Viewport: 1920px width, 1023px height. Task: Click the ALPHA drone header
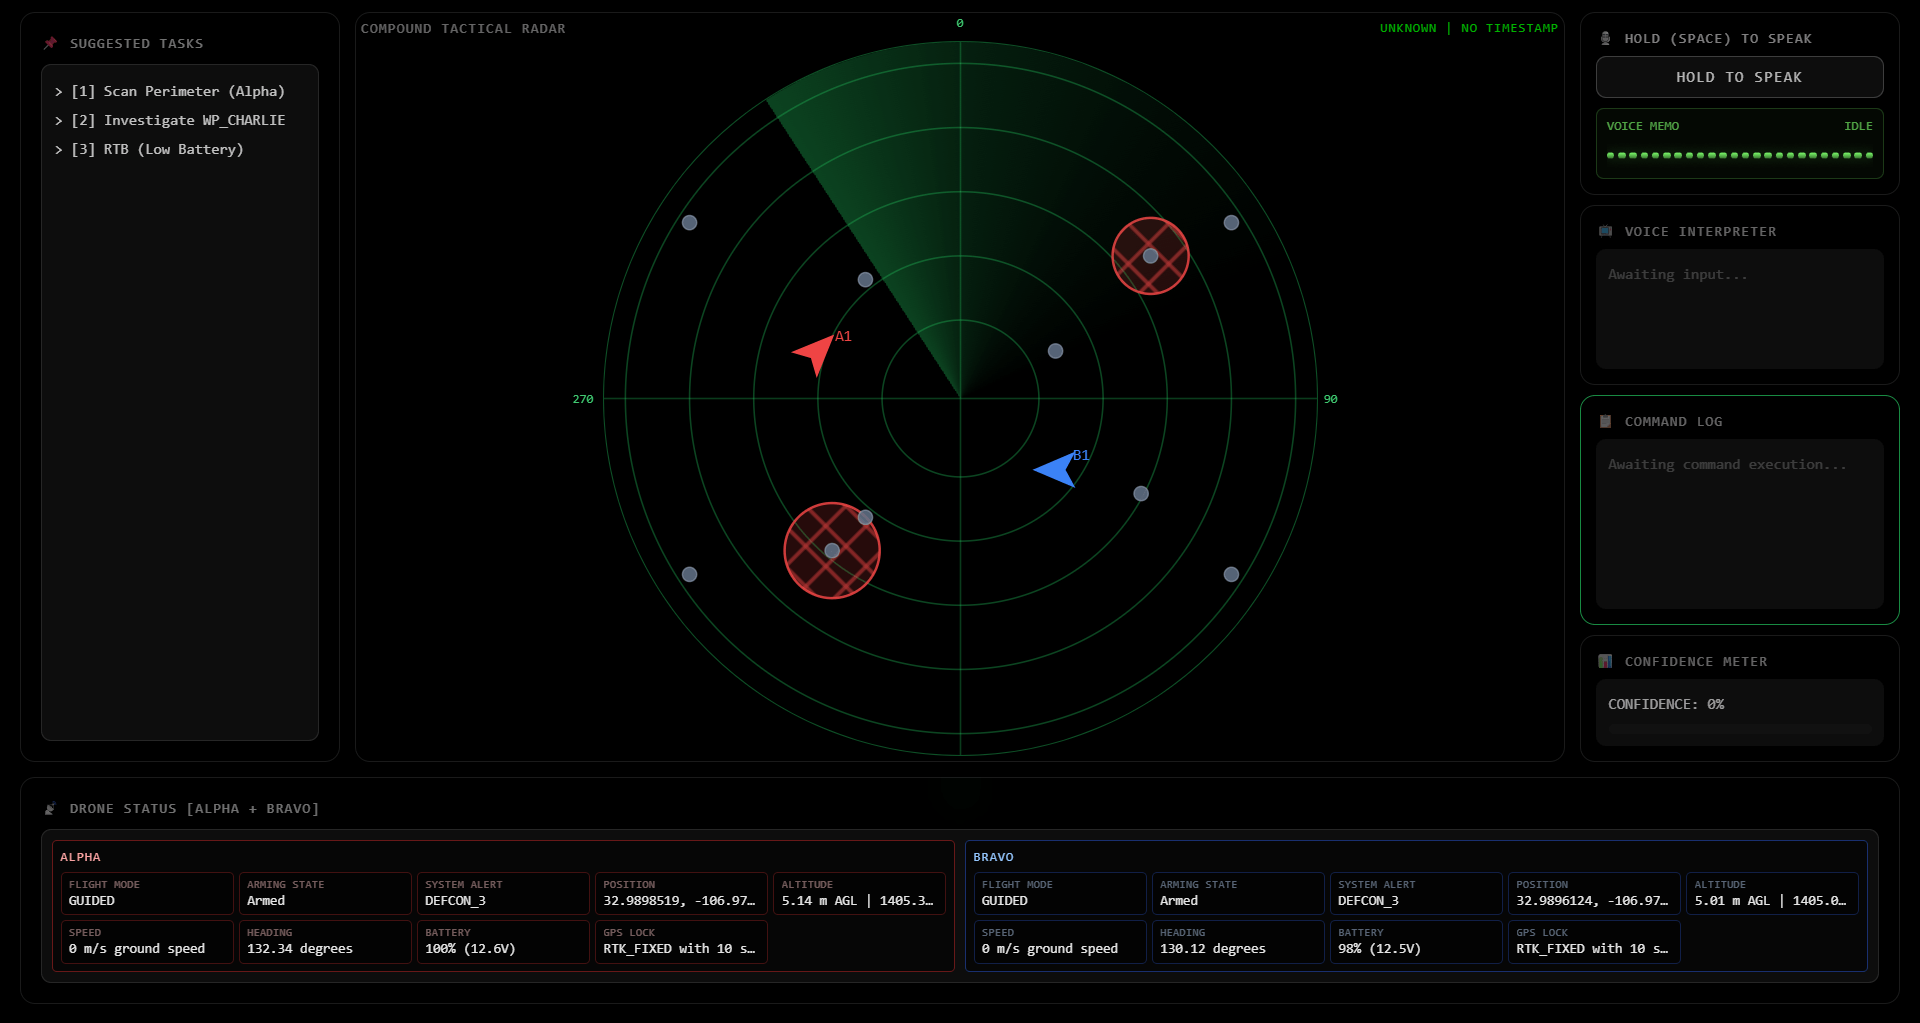80,857
